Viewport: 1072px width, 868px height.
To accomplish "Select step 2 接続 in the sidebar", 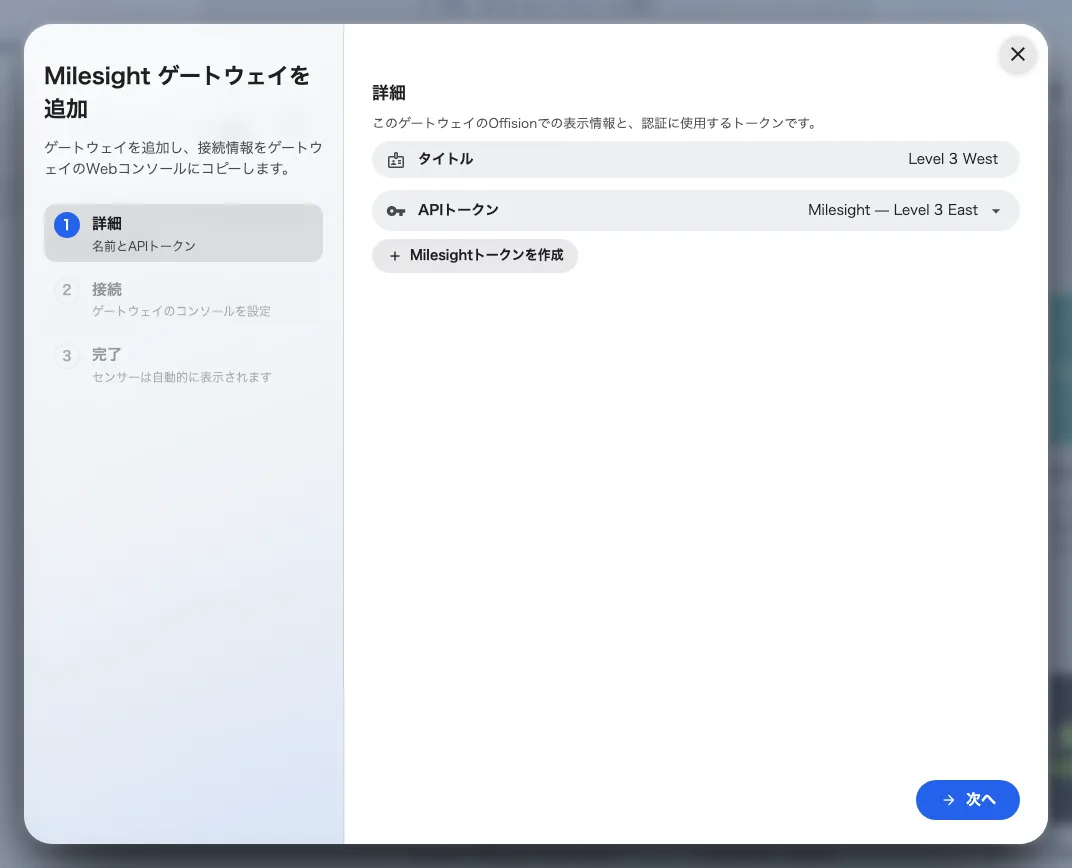I will tap(183, 299).
